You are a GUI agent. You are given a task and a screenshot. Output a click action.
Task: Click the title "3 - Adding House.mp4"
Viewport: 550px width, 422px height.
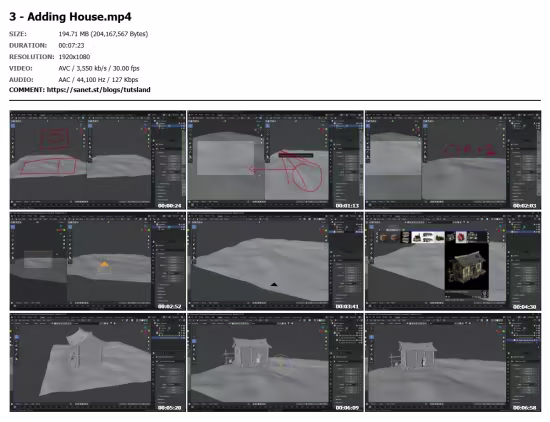click(x=70, y=16)
